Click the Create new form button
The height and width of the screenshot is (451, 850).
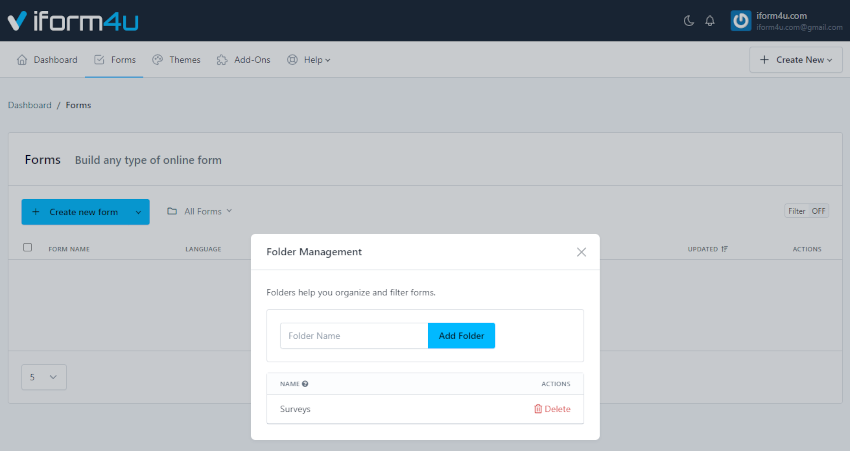75,212
